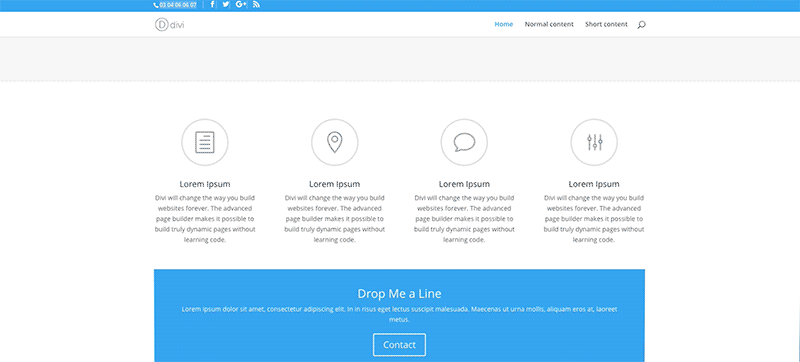
Task: Click the map pin location icon
Action: click(335, 142)
